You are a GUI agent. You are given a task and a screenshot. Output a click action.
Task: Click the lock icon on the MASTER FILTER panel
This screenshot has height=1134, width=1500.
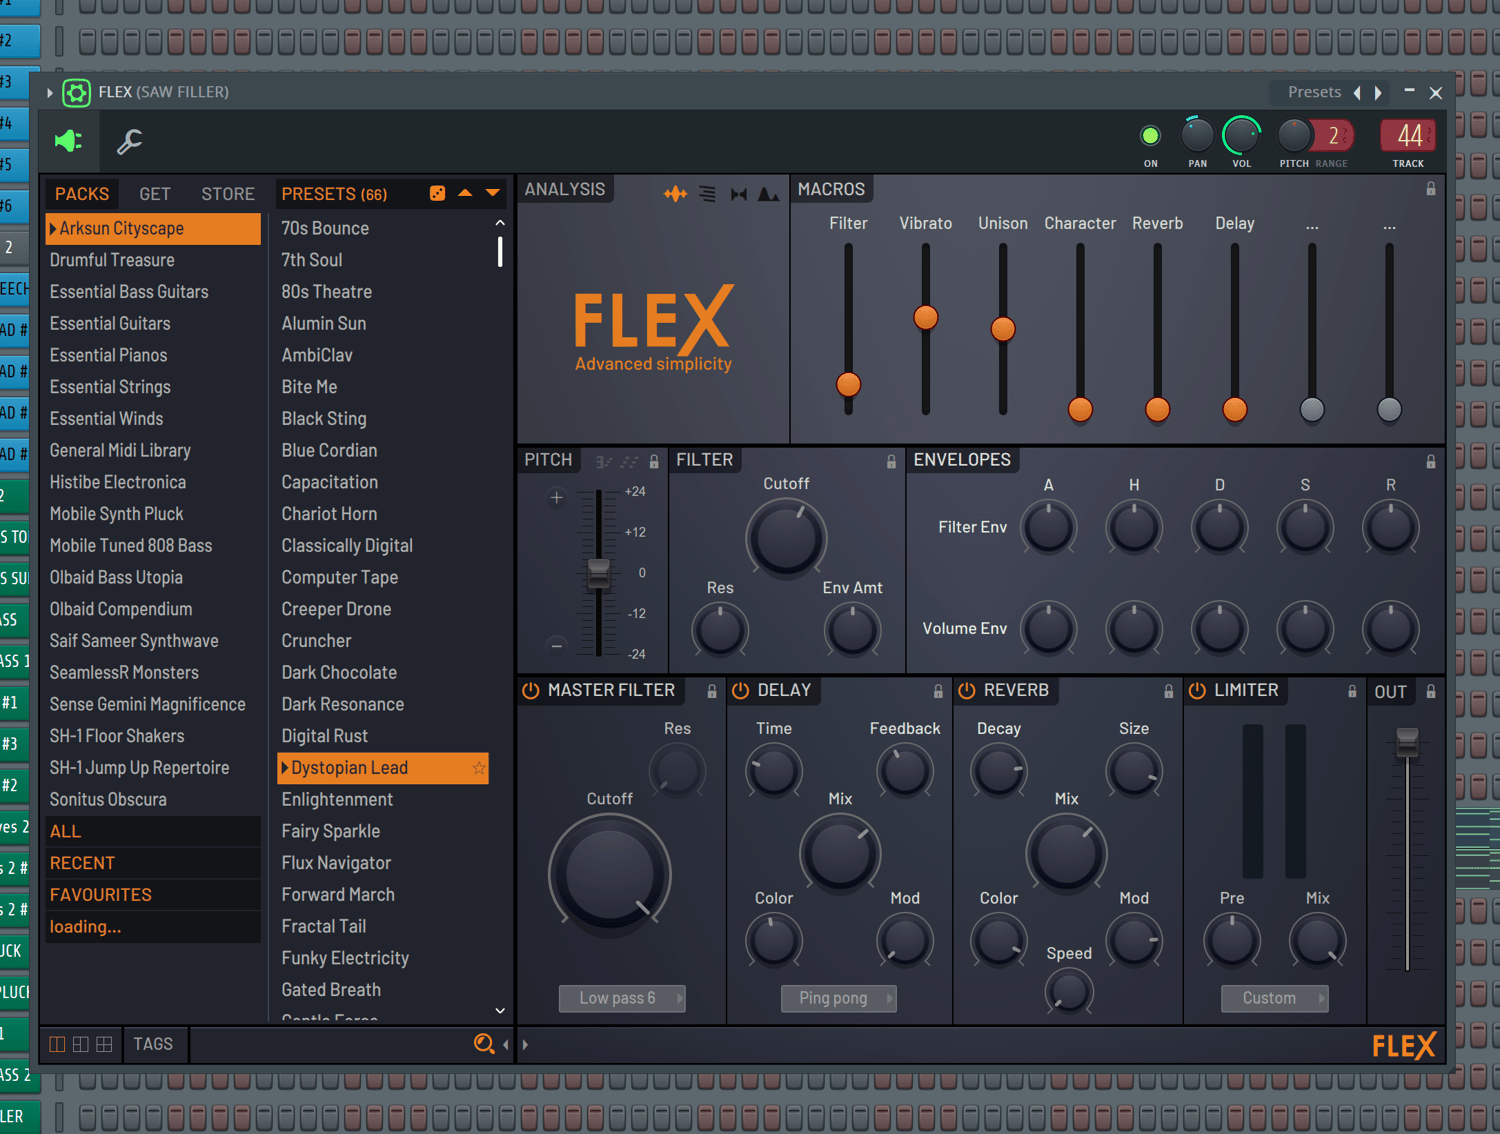pyautogui.click(x=712, y=691)
